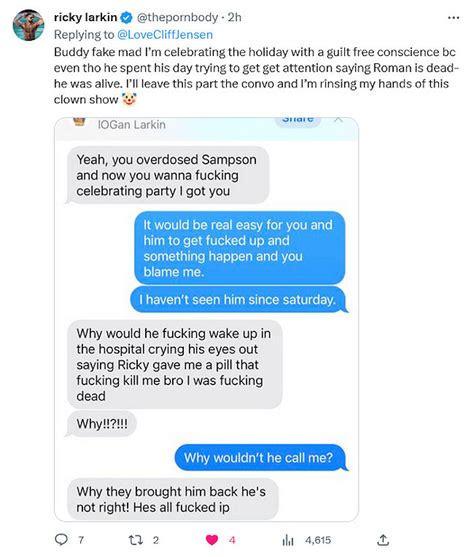
Task: Click the clown emoji in the tweet
Action: pos(129,99)
